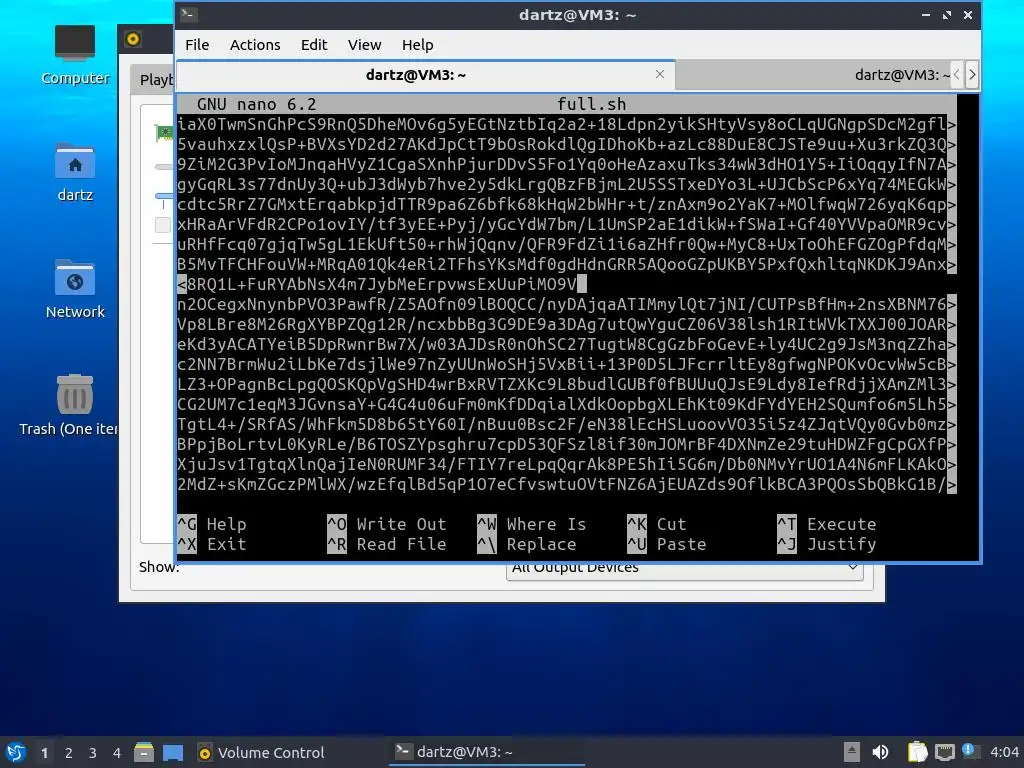Image resolution: width=1024 pixels, height=768 pixels.
Task: Click the tab scroll right arrow
Action: pos(972,74)
